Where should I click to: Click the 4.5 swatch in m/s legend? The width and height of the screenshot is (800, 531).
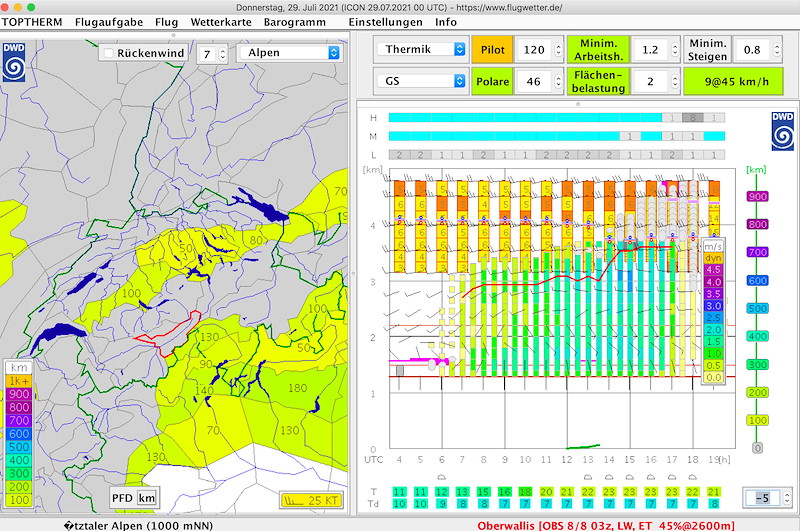pyautogui.click(x=713, y=269)
